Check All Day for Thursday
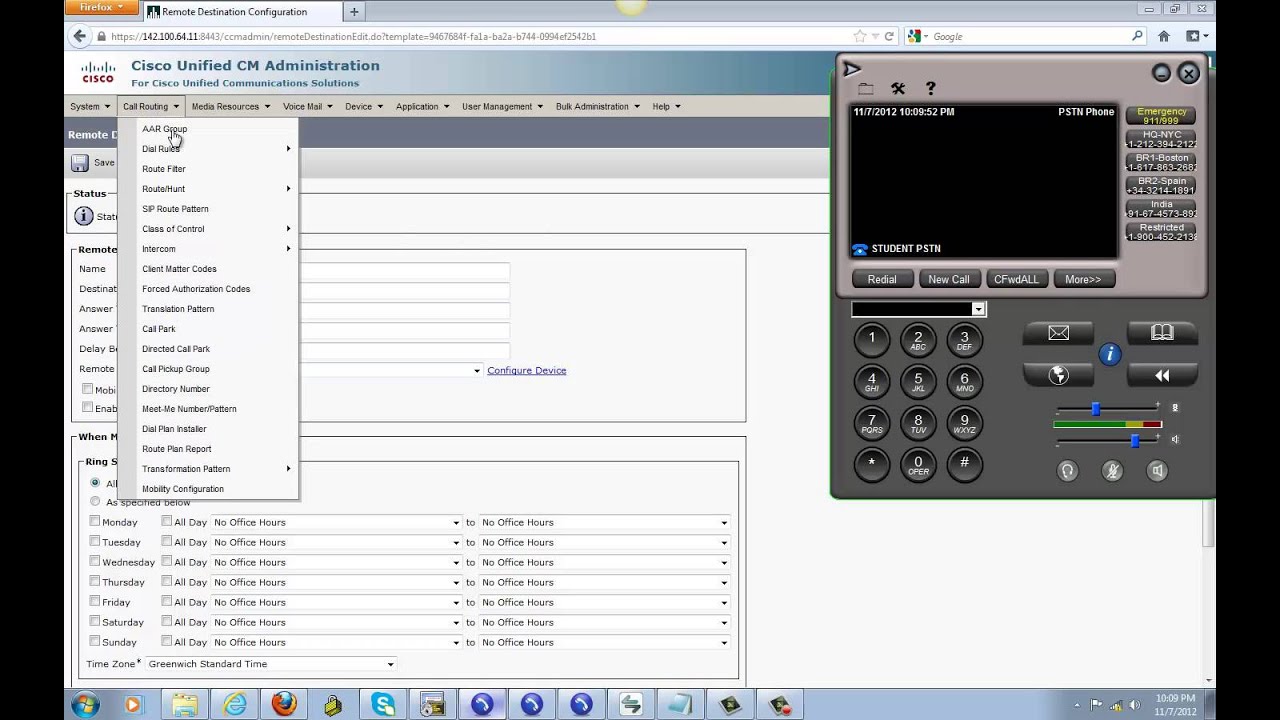1280x720 pixels. [x=167, y=581]
